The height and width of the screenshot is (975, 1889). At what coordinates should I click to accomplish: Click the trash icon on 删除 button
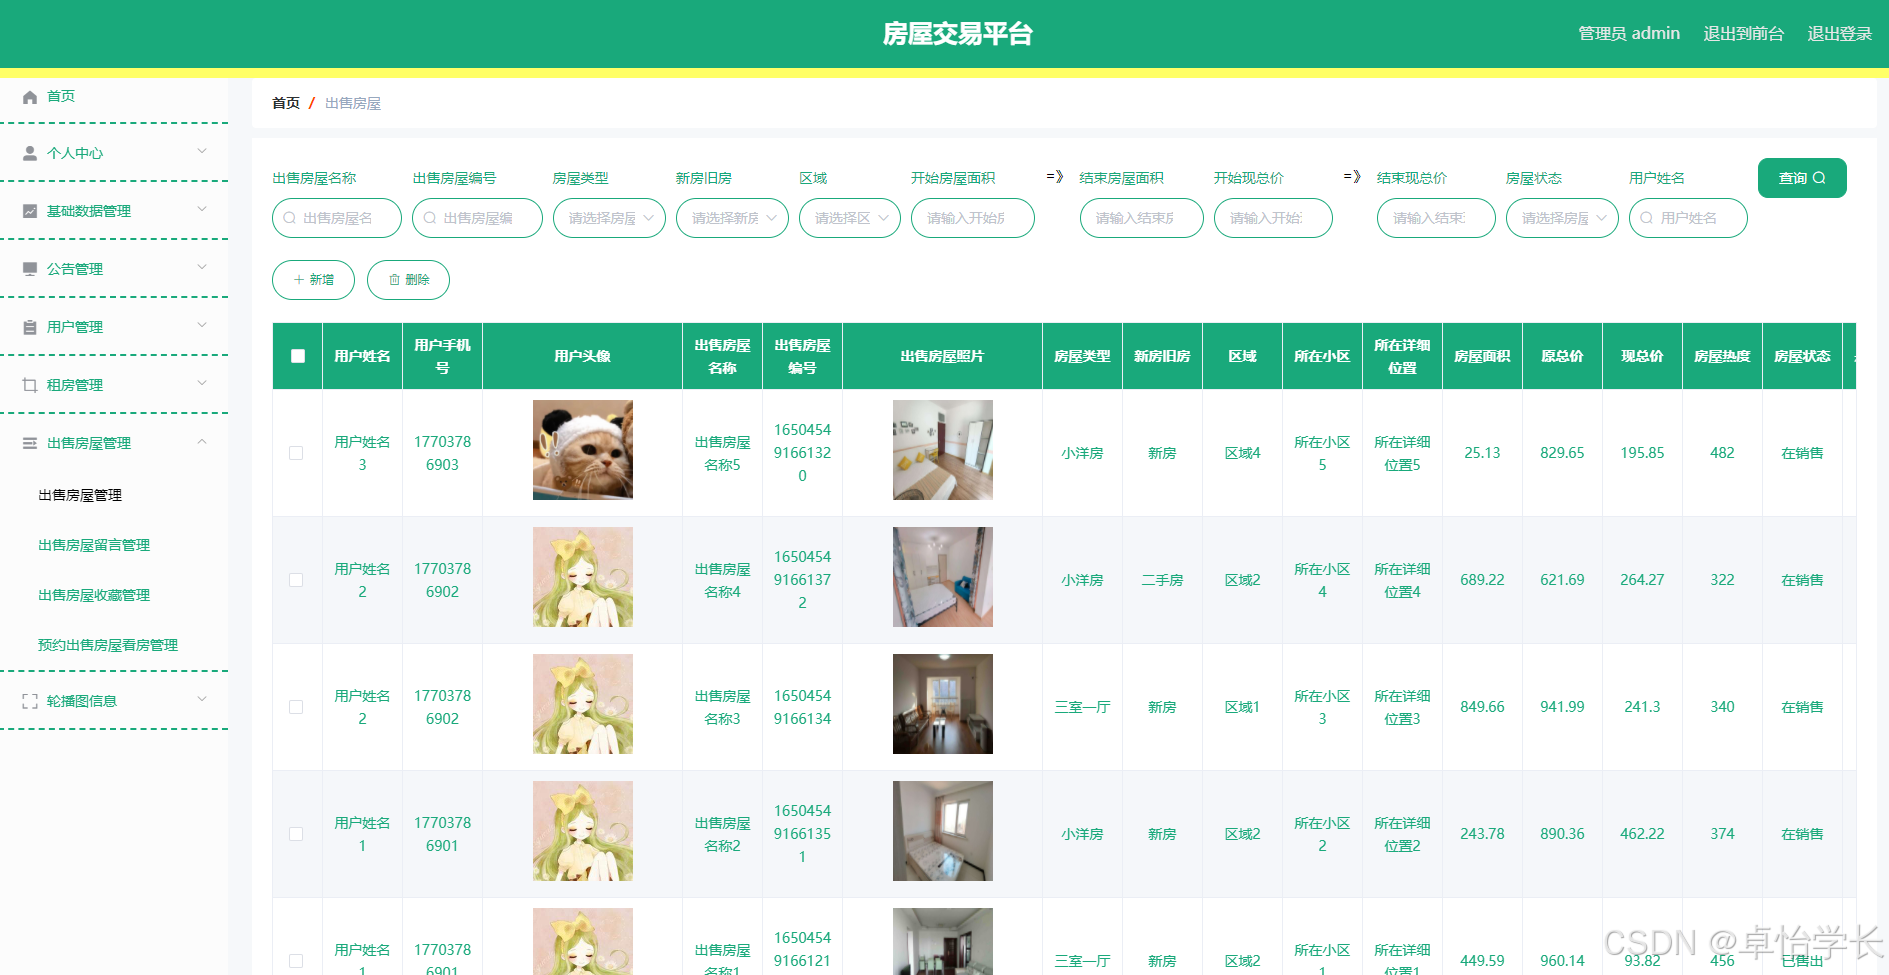394,280
